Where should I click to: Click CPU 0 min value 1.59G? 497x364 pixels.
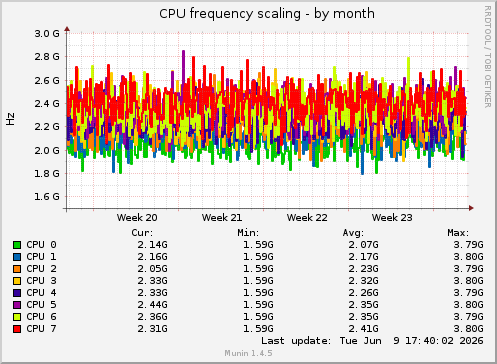pyautogui.click(x=258, y=245)
